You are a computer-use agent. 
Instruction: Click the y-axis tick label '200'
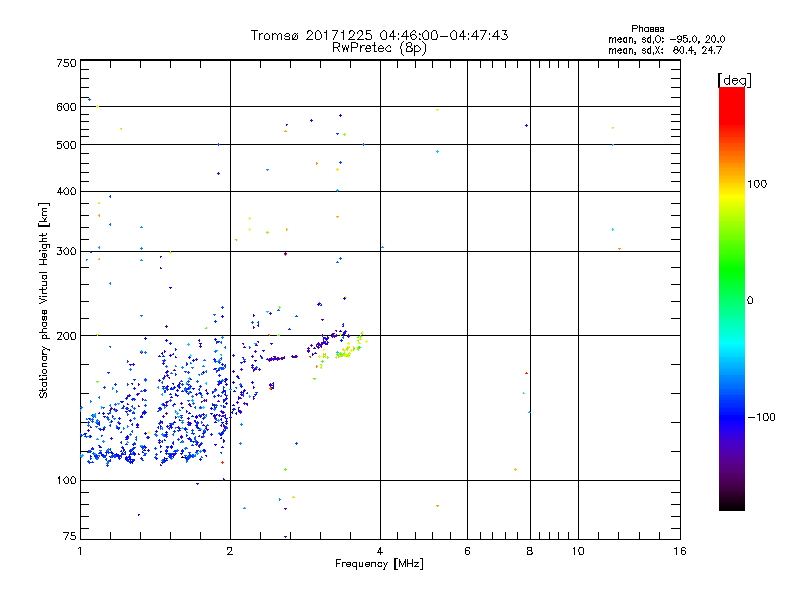click(x=66, y=336)
